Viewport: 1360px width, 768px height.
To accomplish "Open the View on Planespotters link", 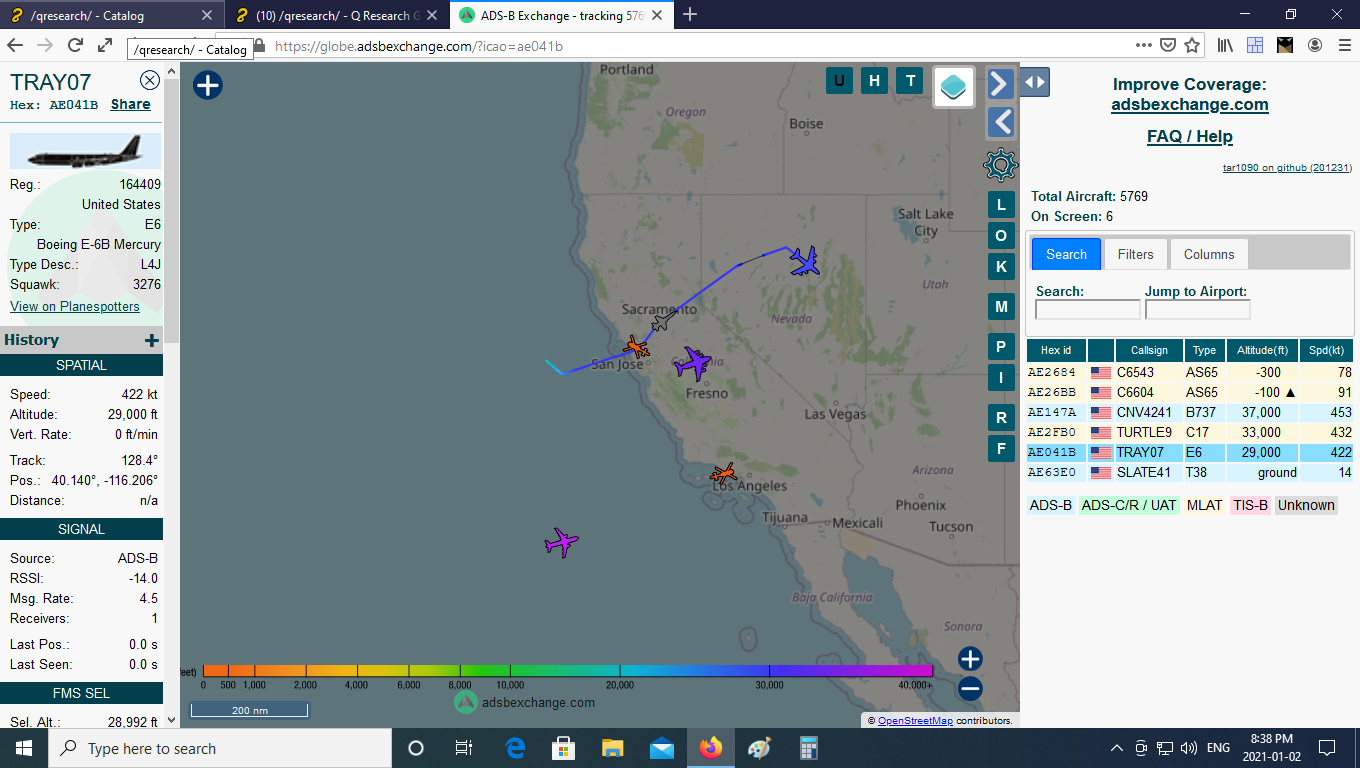I will tap(75, 306).
